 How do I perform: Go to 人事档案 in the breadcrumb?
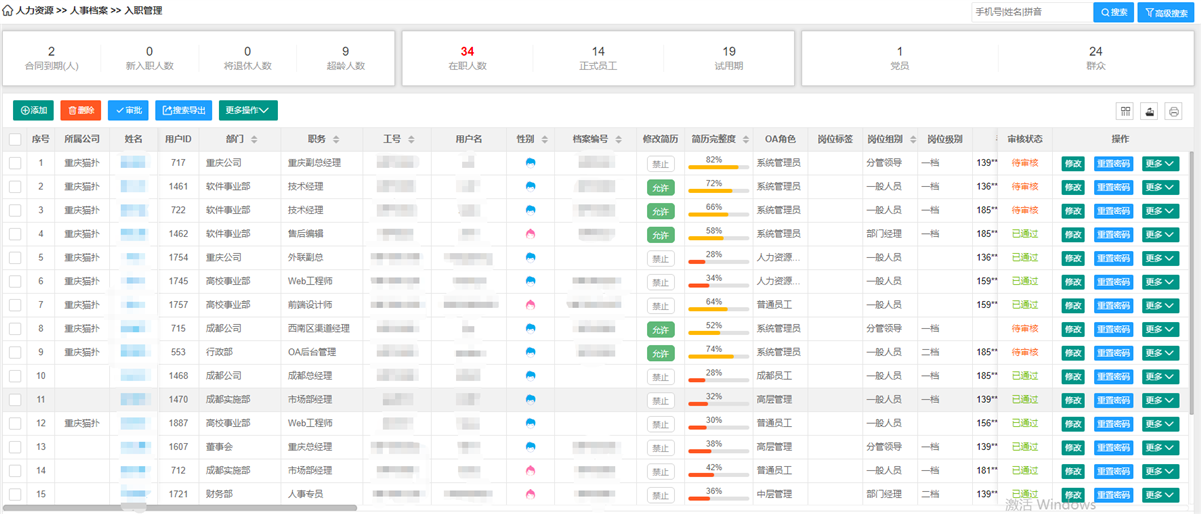pos(91,11)
